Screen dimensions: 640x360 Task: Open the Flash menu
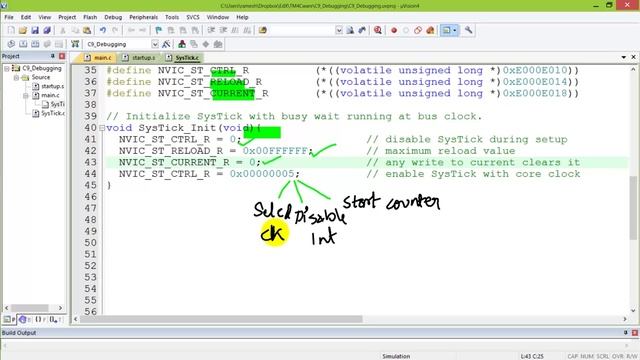[x=90, y=17]
